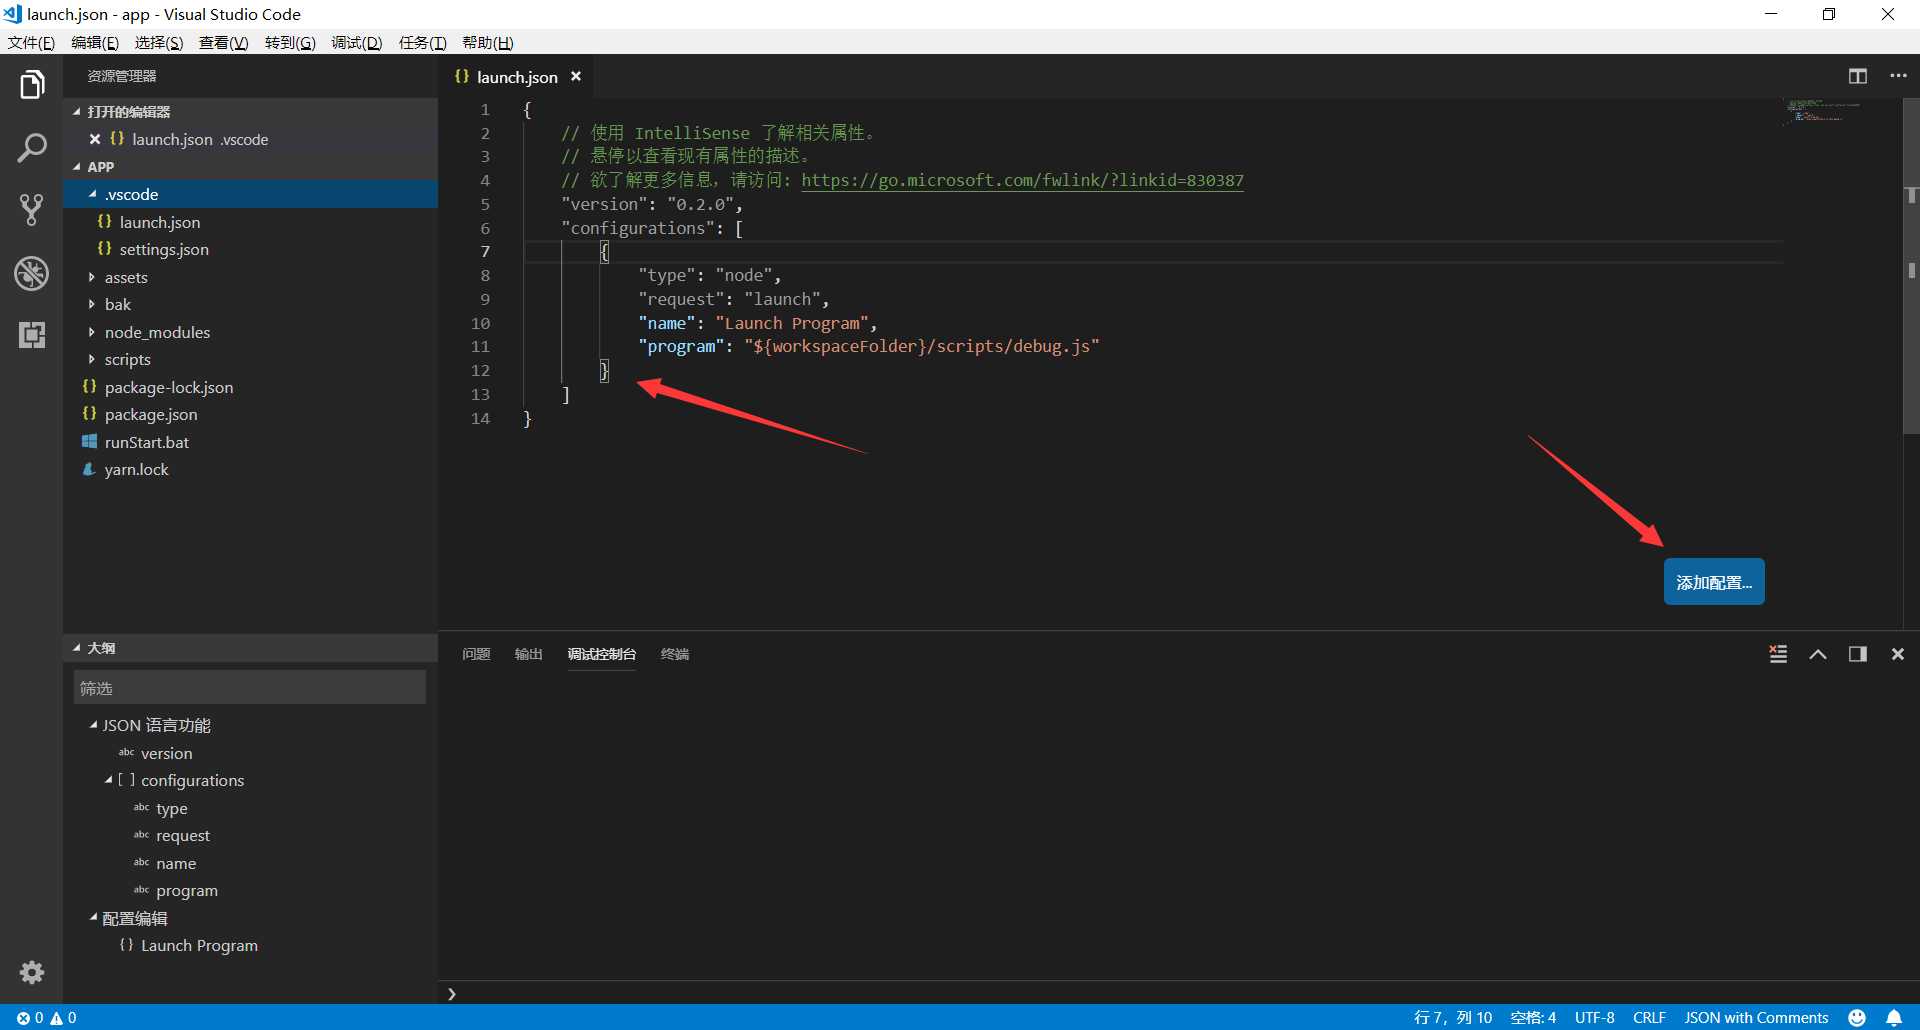Switch to the 问题 panel tab
Viewport: 1920px width, 1030px height.
(476, 654)
